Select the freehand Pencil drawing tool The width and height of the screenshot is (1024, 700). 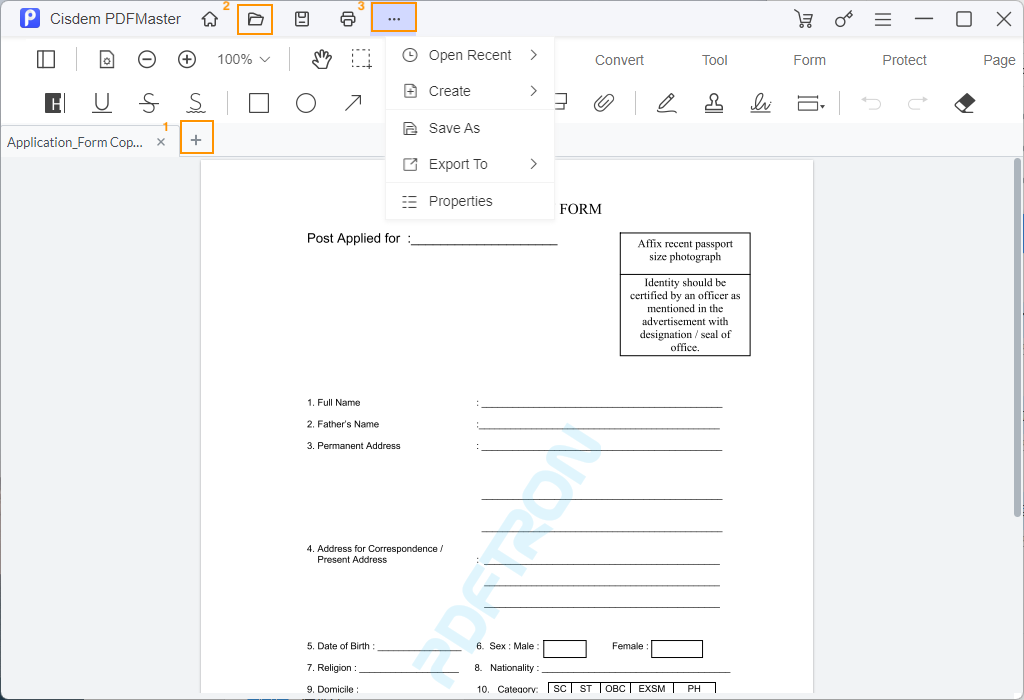[665, 102]
